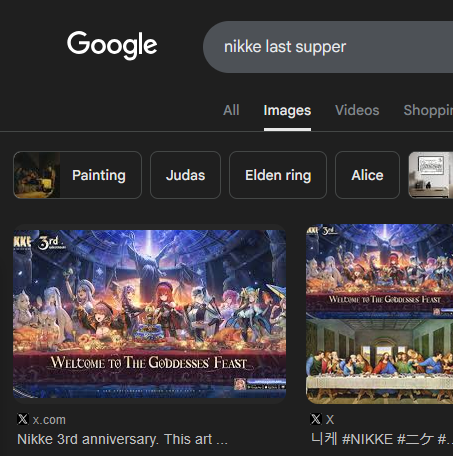Switch to the Shopping tab

(428, 110)
